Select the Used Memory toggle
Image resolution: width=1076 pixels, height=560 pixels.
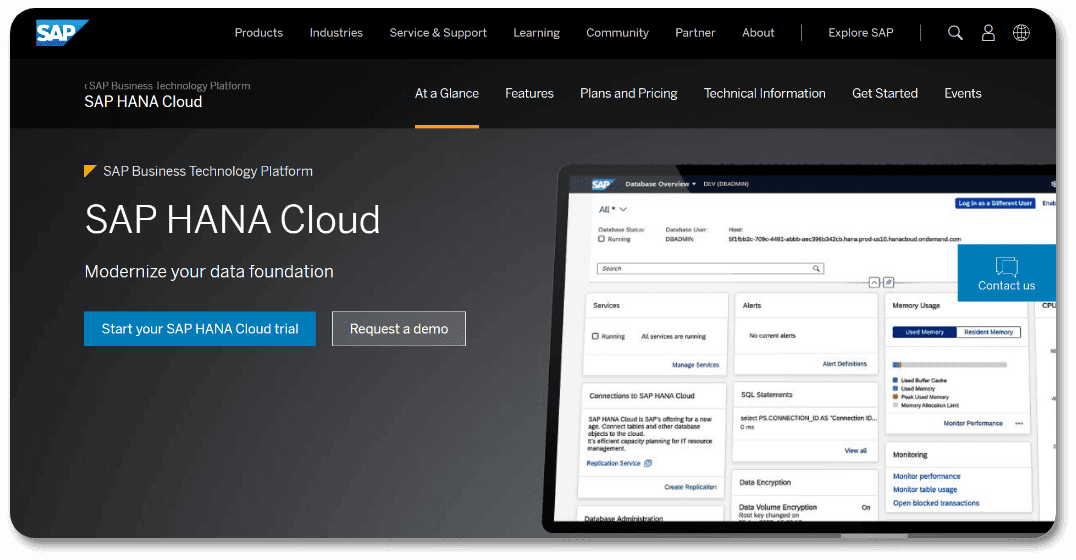coord(924,332)
